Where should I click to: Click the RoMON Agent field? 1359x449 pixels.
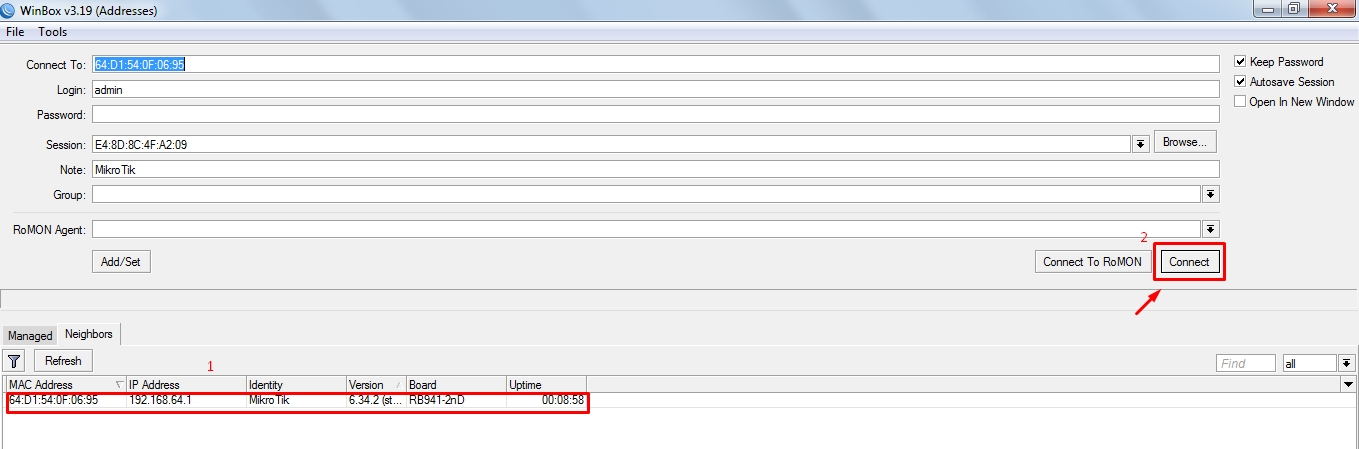click(646, 229)
